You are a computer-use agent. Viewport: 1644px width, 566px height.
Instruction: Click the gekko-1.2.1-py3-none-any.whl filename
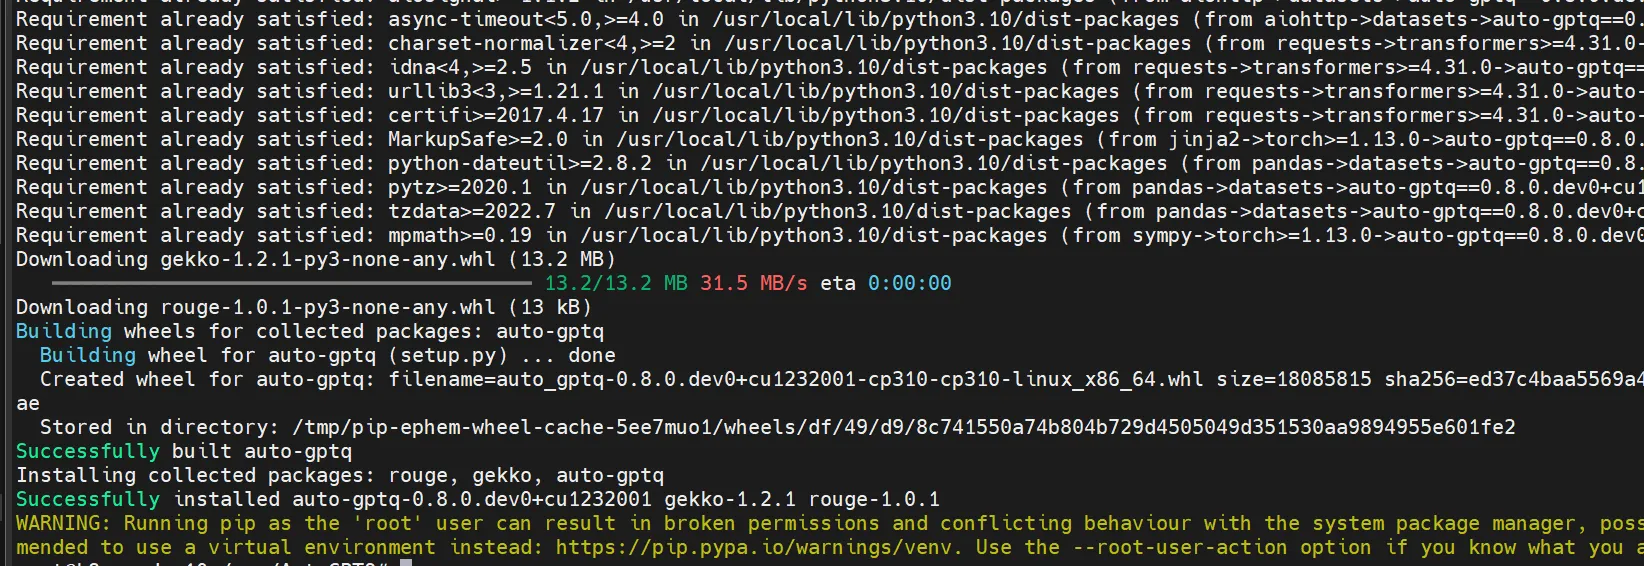(x=328, y=259)
